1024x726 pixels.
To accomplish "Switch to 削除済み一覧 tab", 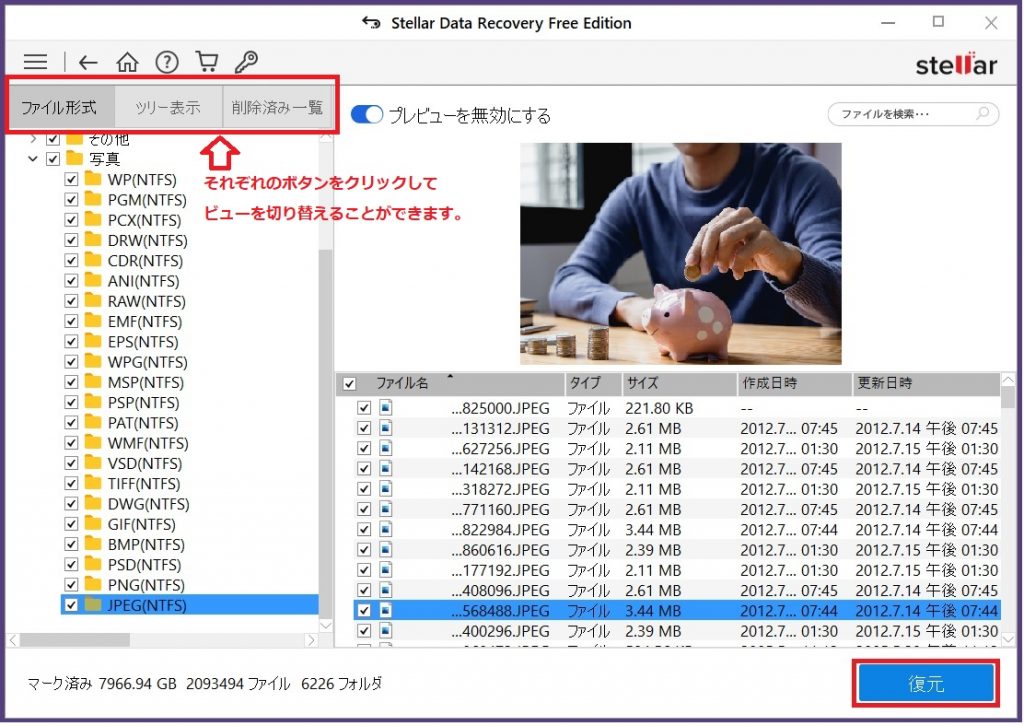I will click(x=278, y=107).
